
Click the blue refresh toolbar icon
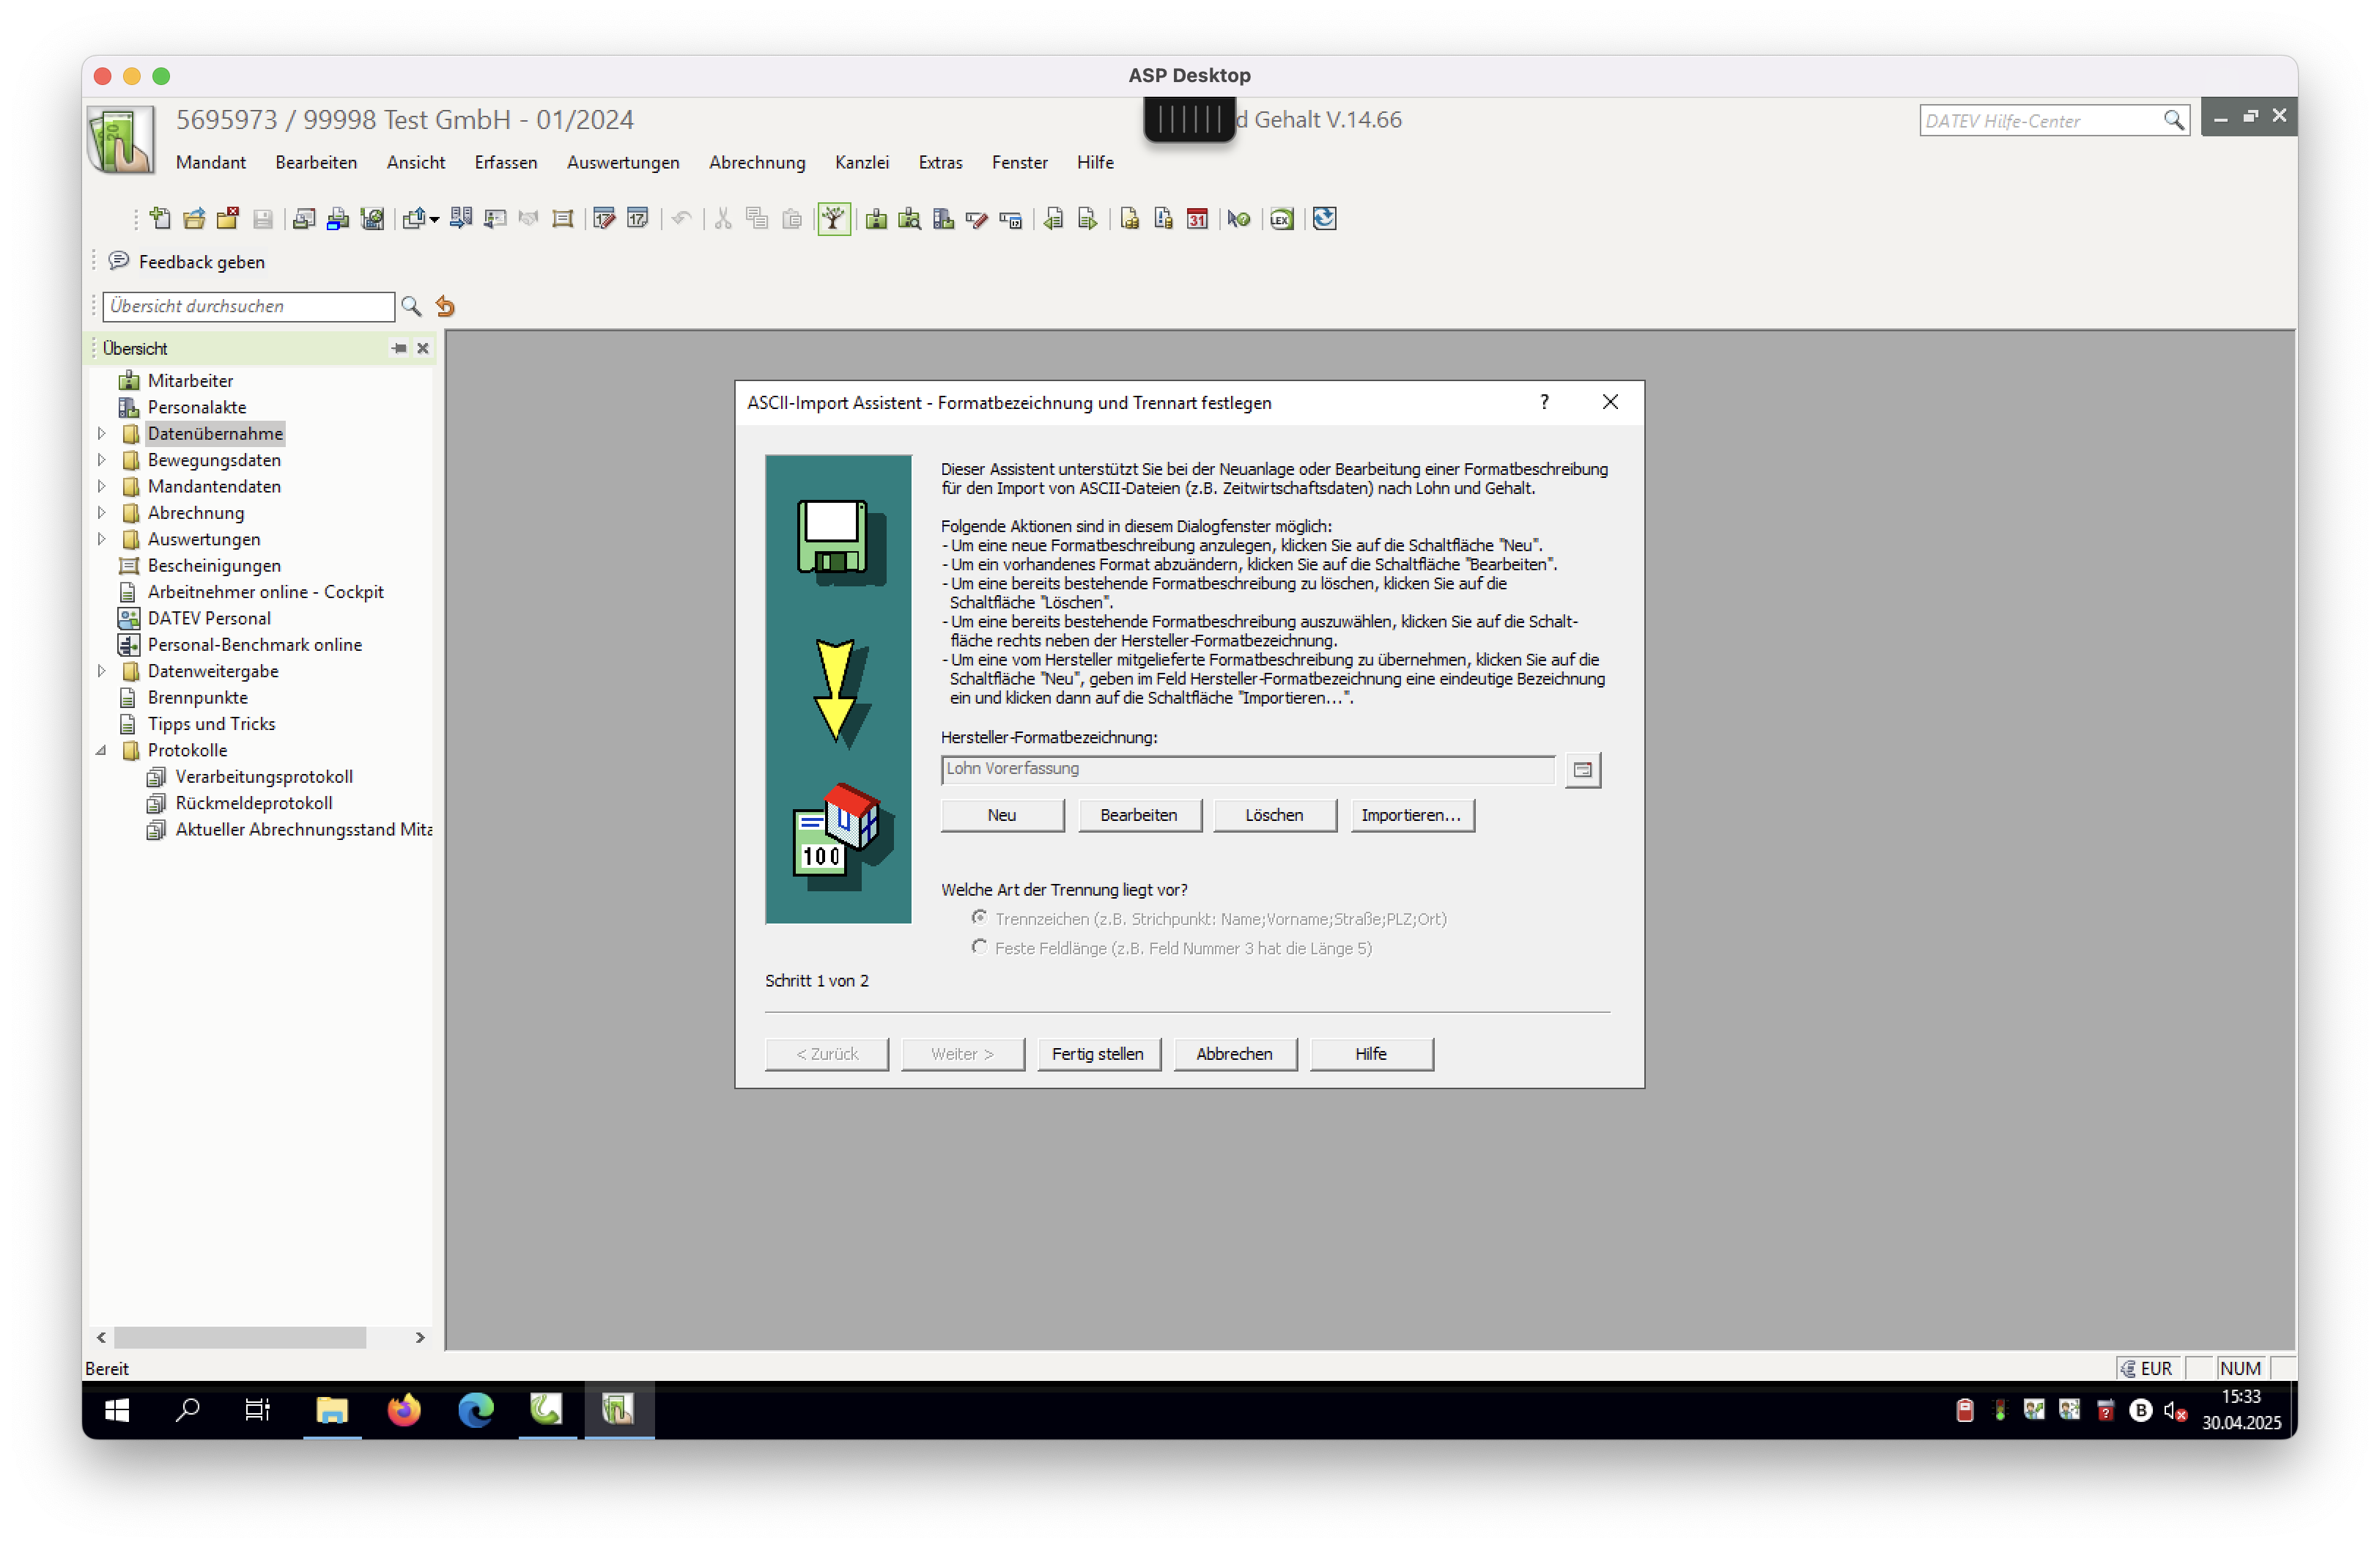[1324, 219]
